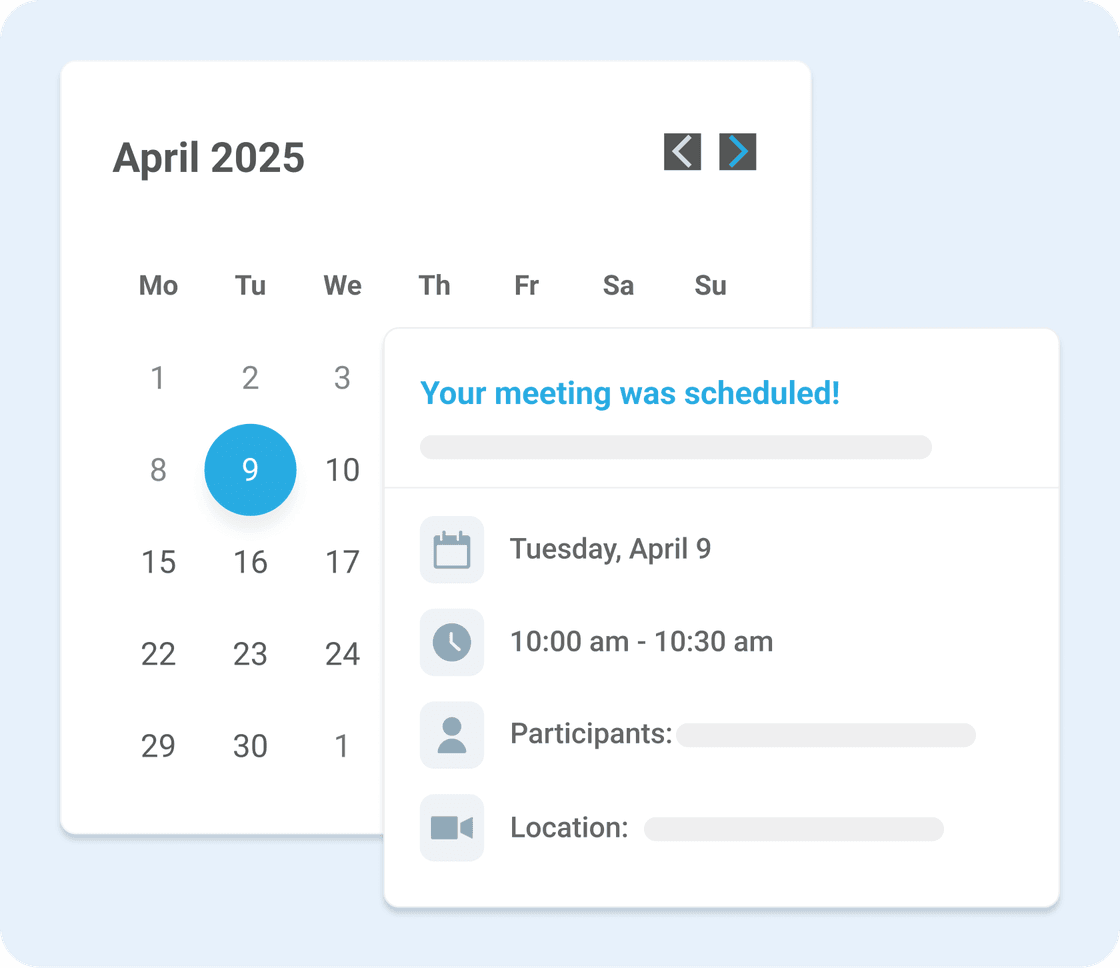
Task: Click the placeholder bar under the meeting heading
Action: [675, 447]
